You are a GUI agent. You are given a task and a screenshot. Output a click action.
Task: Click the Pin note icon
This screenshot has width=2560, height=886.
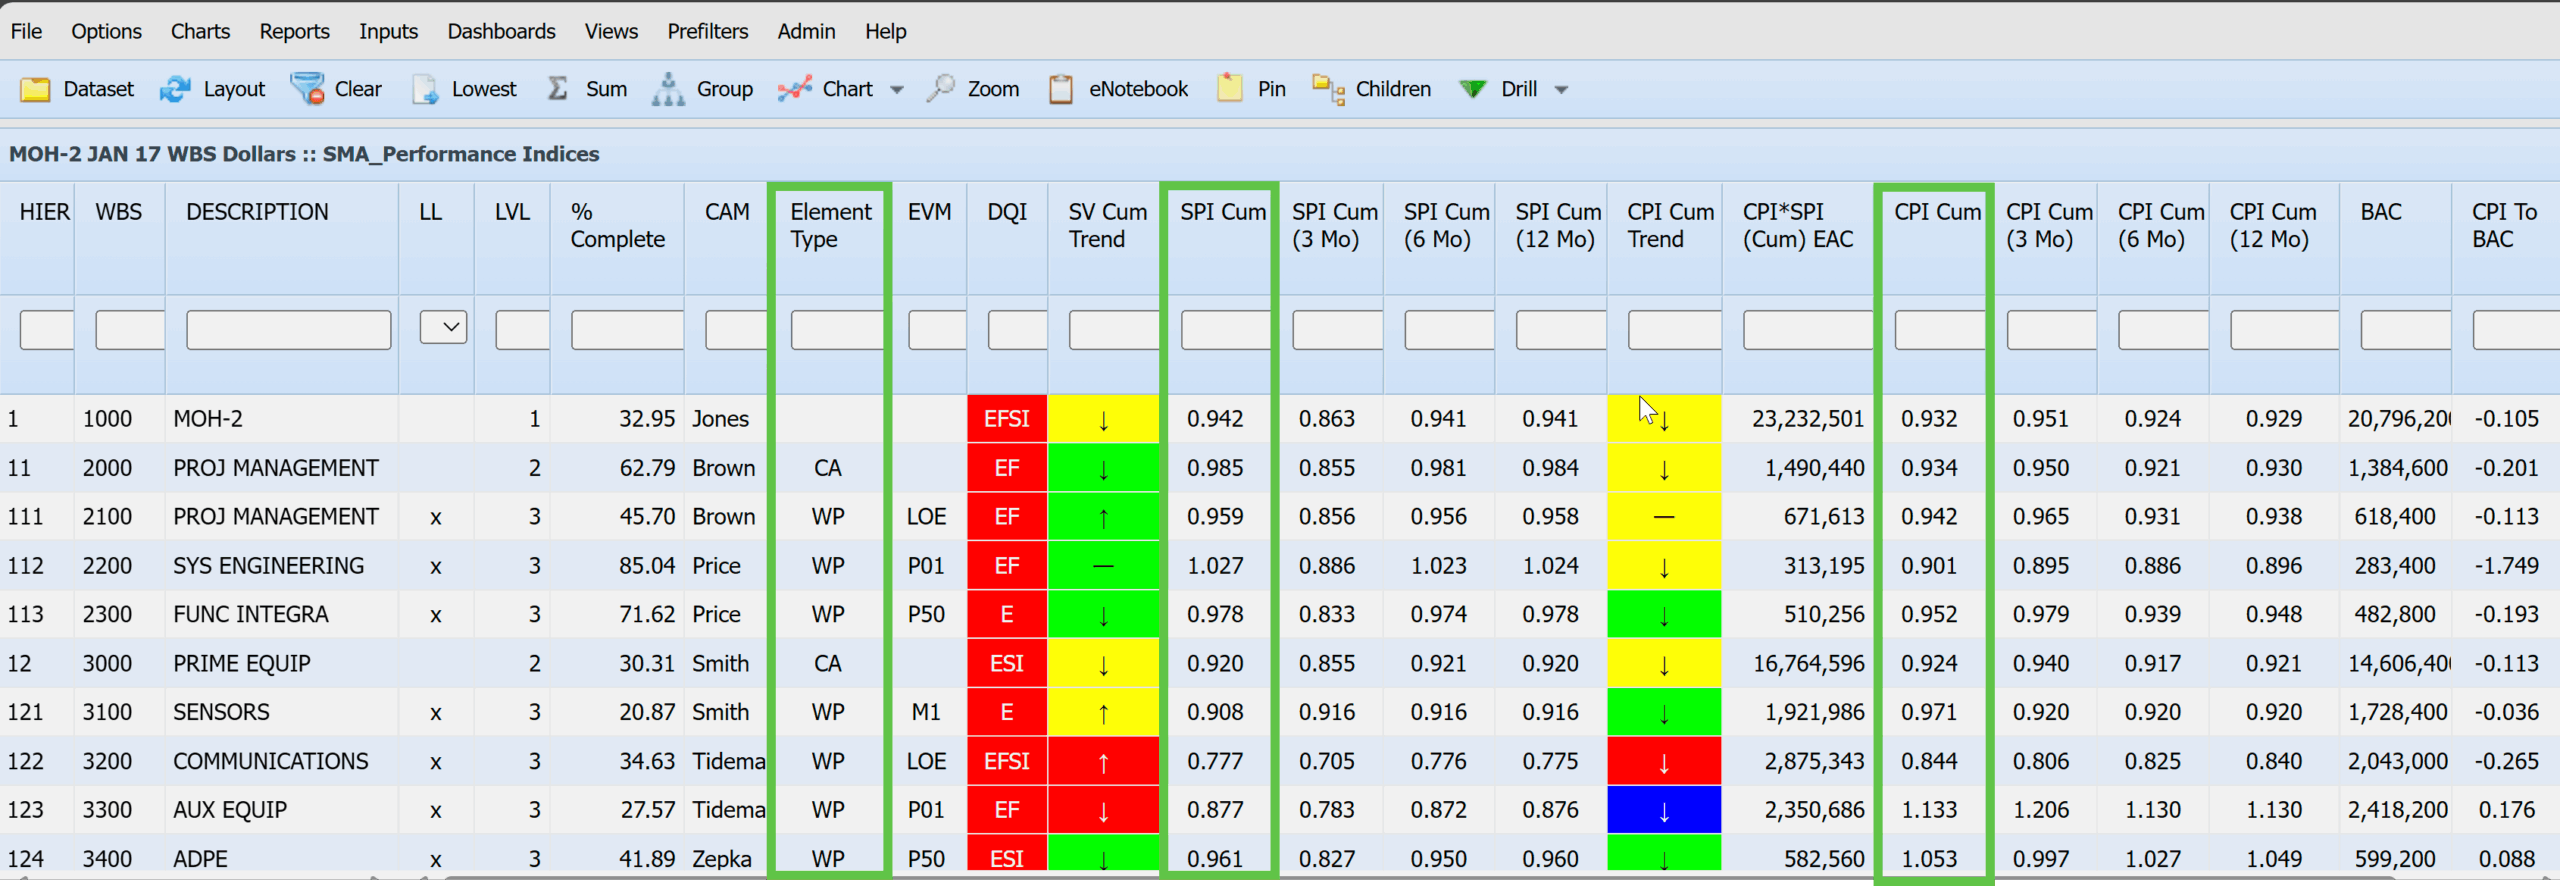point(1229,89)
